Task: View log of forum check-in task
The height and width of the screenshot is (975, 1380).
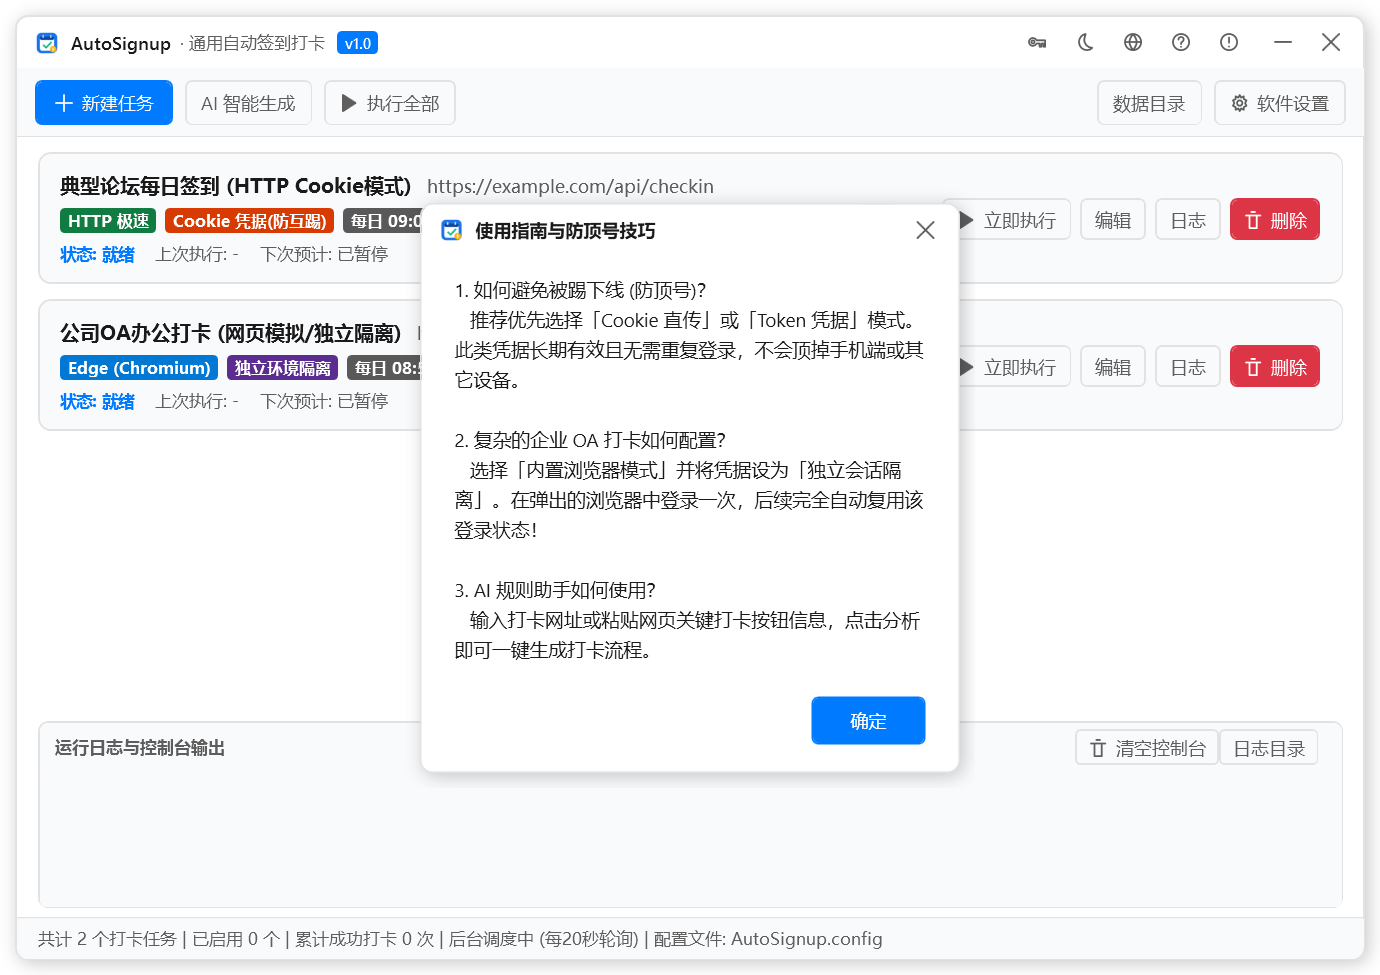Action: tap(1188, 220)
